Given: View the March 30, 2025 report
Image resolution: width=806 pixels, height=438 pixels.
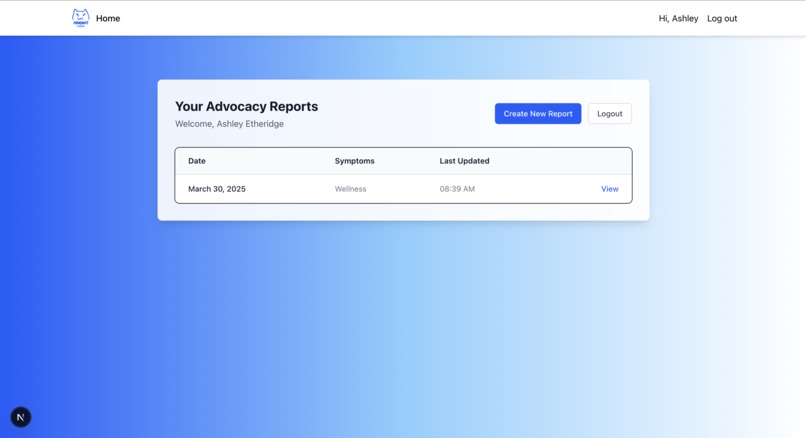Looking at the screenshot, I should [x=610, y=189].
